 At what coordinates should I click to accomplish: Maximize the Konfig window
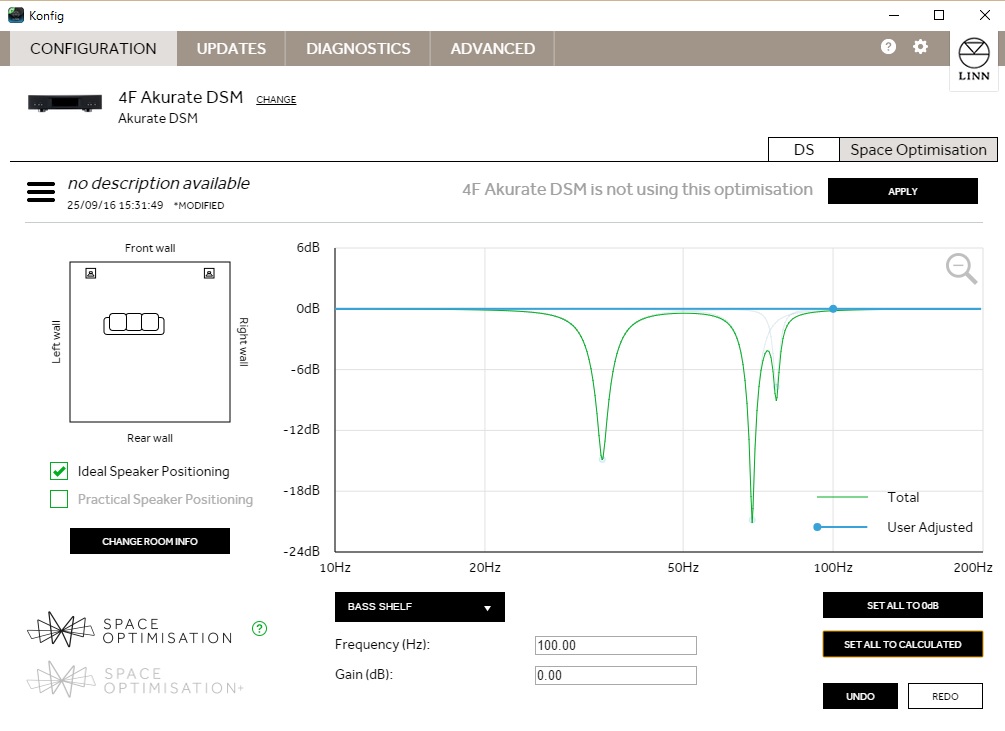[939, 15]
